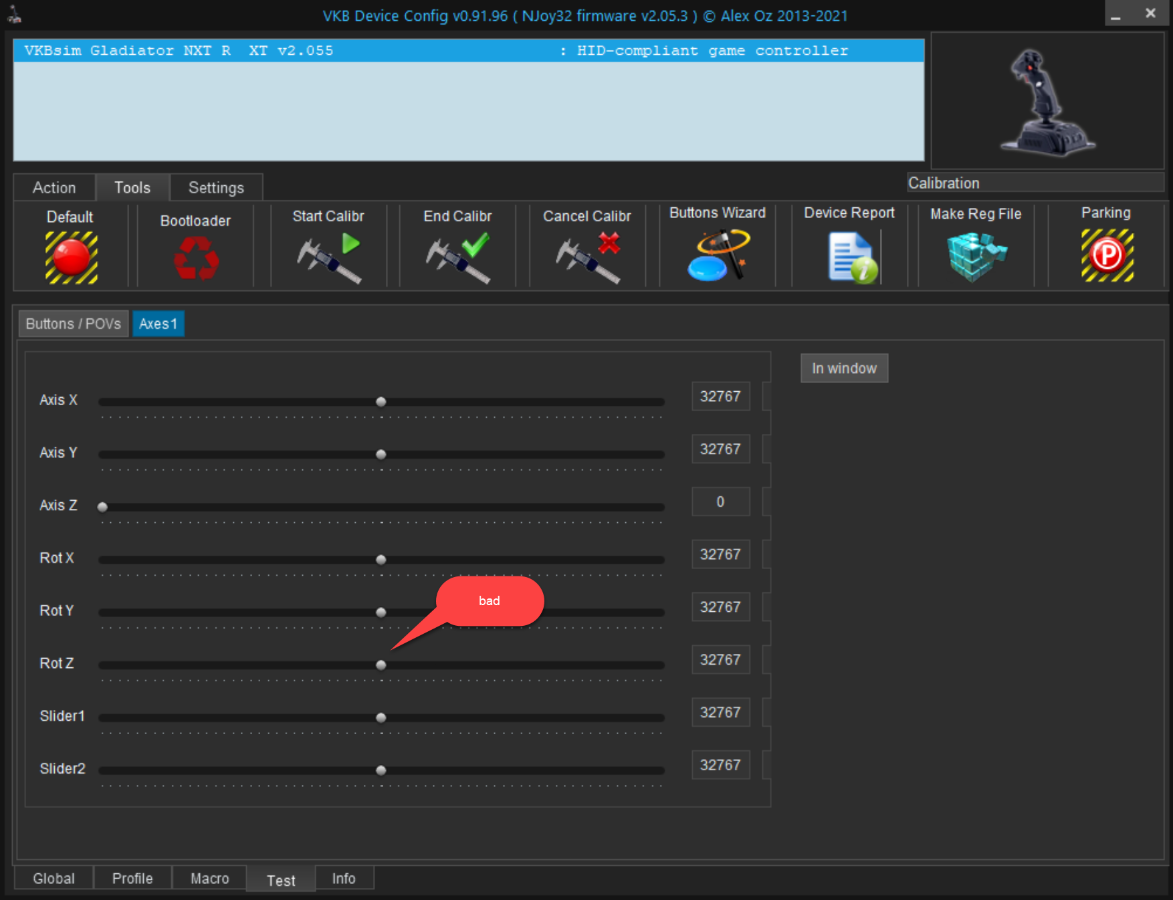This screenshot has height=900, width=1173.
Task: Select the Axes1 tab
Action: point(159,324)
